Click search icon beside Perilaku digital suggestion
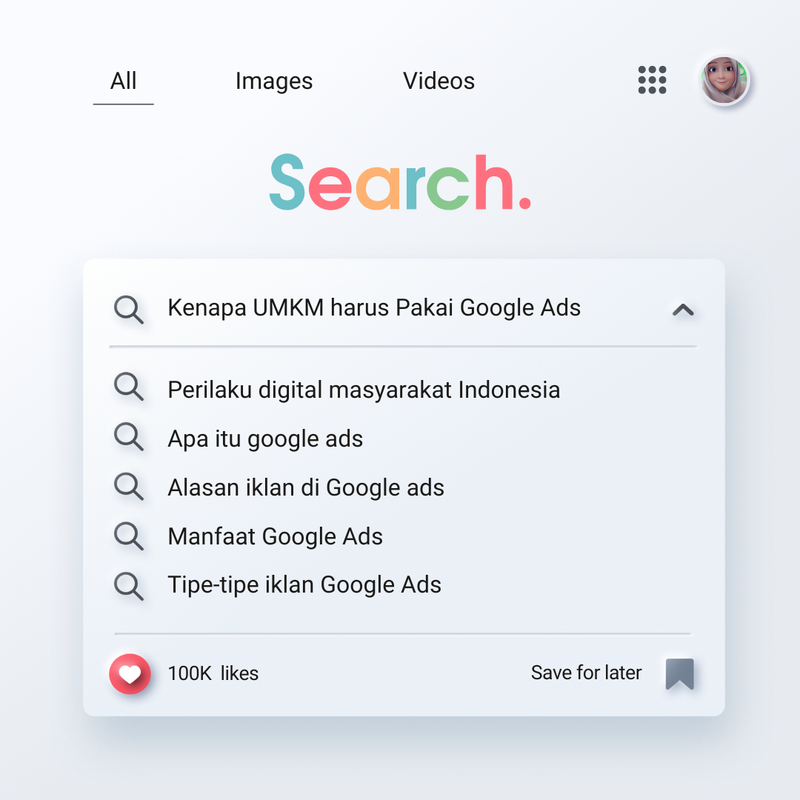This screenshot has height=800, width=800. pos(129,386)
